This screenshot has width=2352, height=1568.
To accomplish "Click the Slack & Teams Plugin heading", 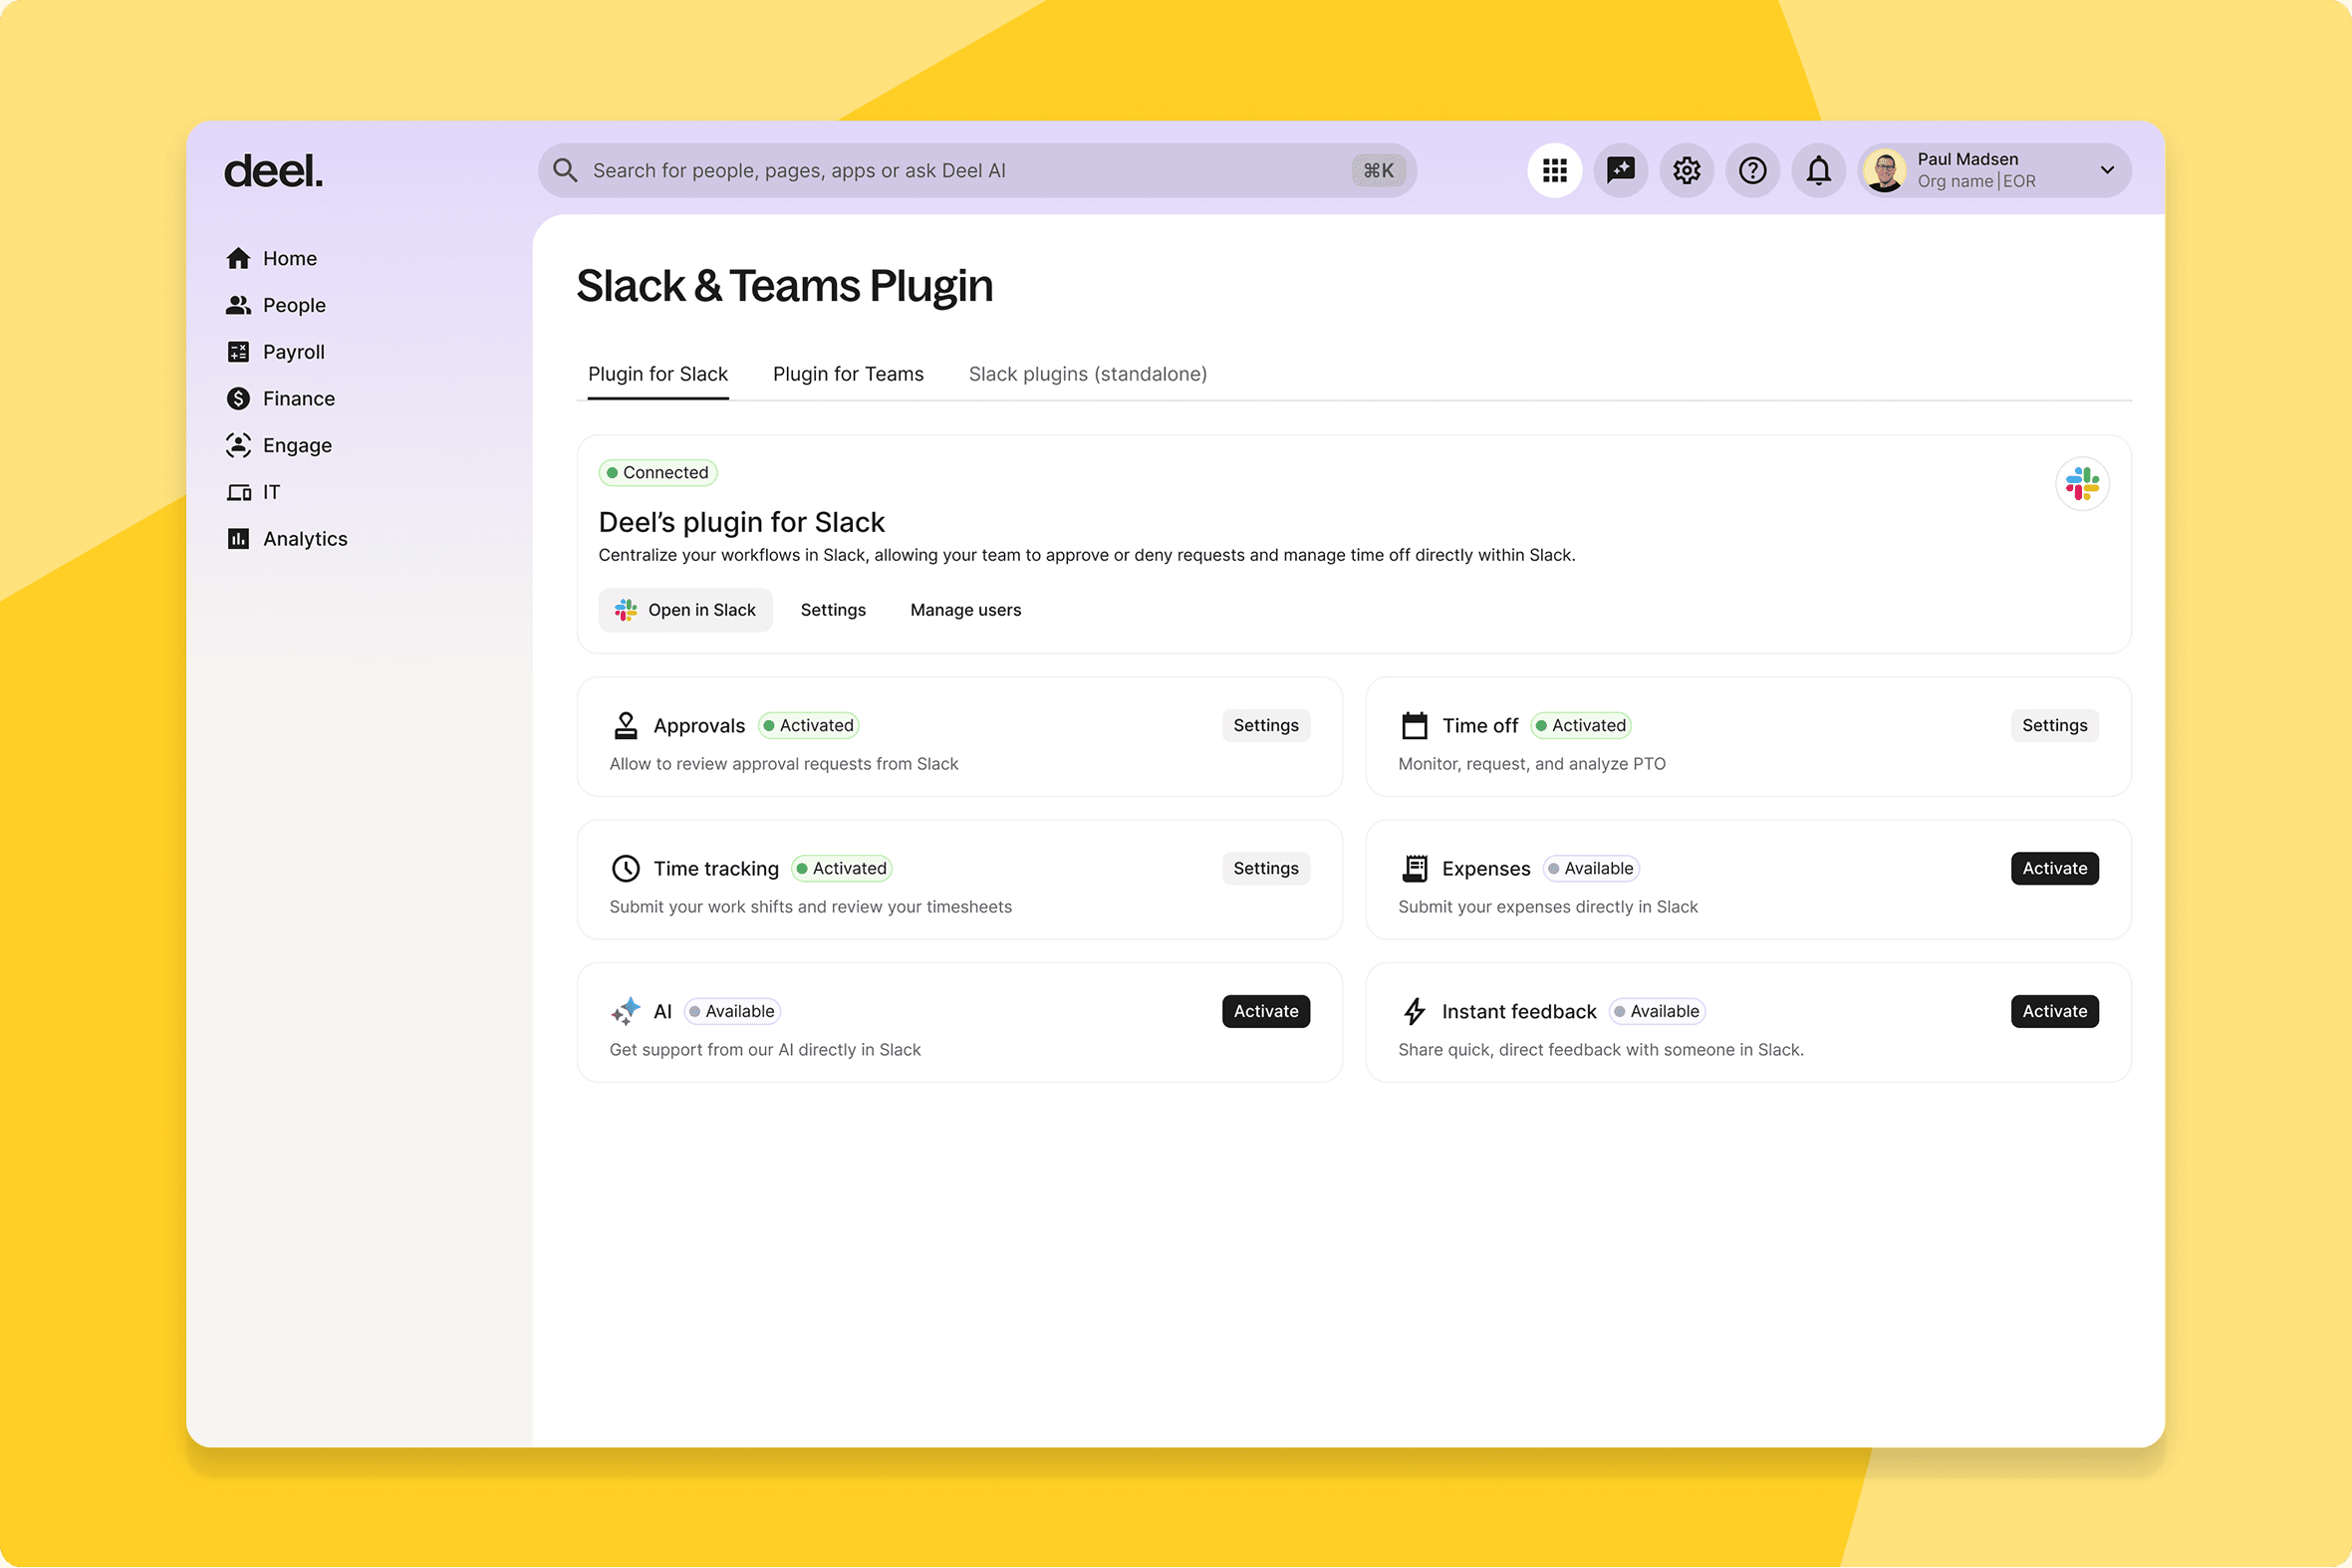I will (x=784, y=286).
